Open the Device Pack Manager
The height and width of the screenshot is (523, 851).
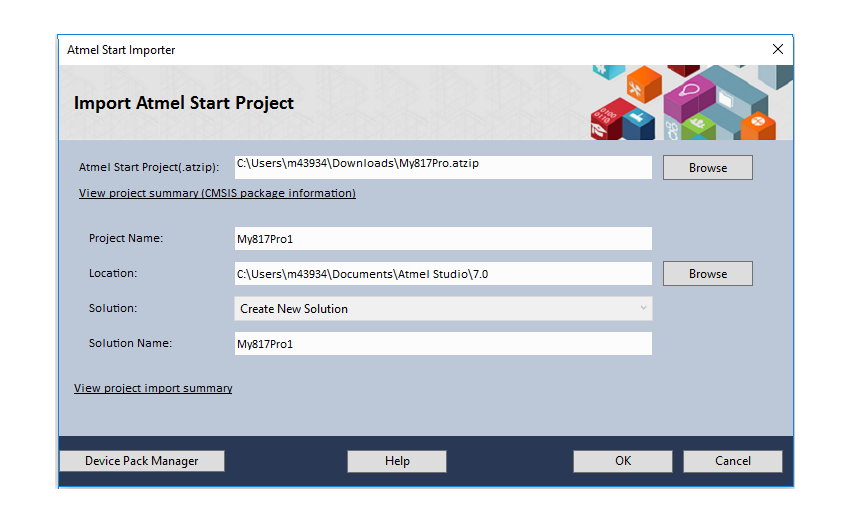coord(141,461)
